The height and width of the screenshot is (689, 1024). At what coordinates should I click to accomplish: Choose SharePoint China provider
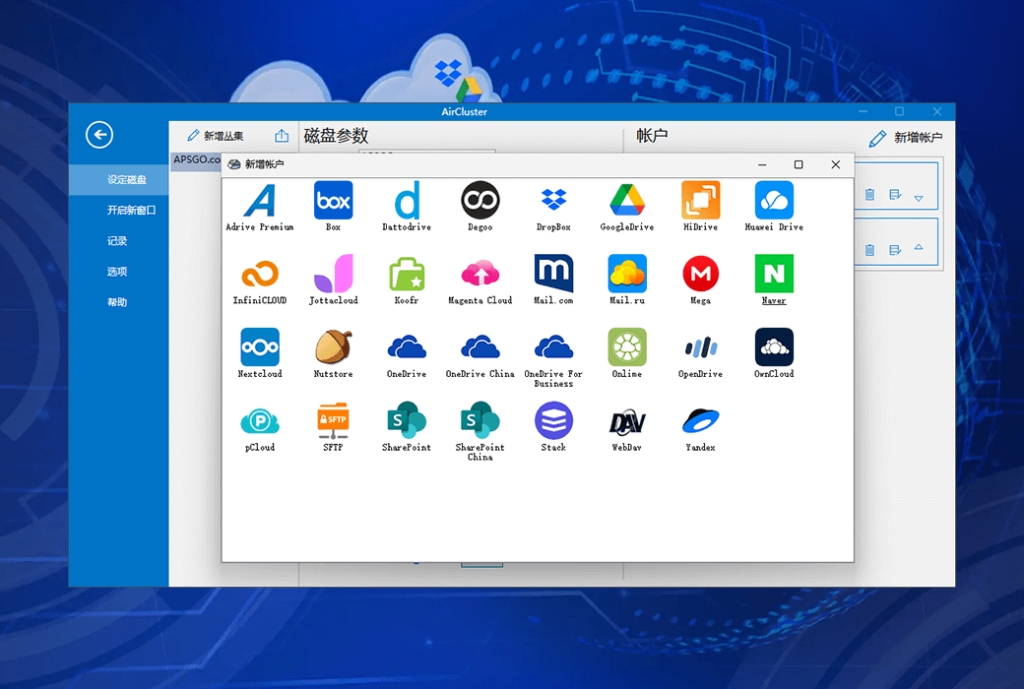coord(480,432)
